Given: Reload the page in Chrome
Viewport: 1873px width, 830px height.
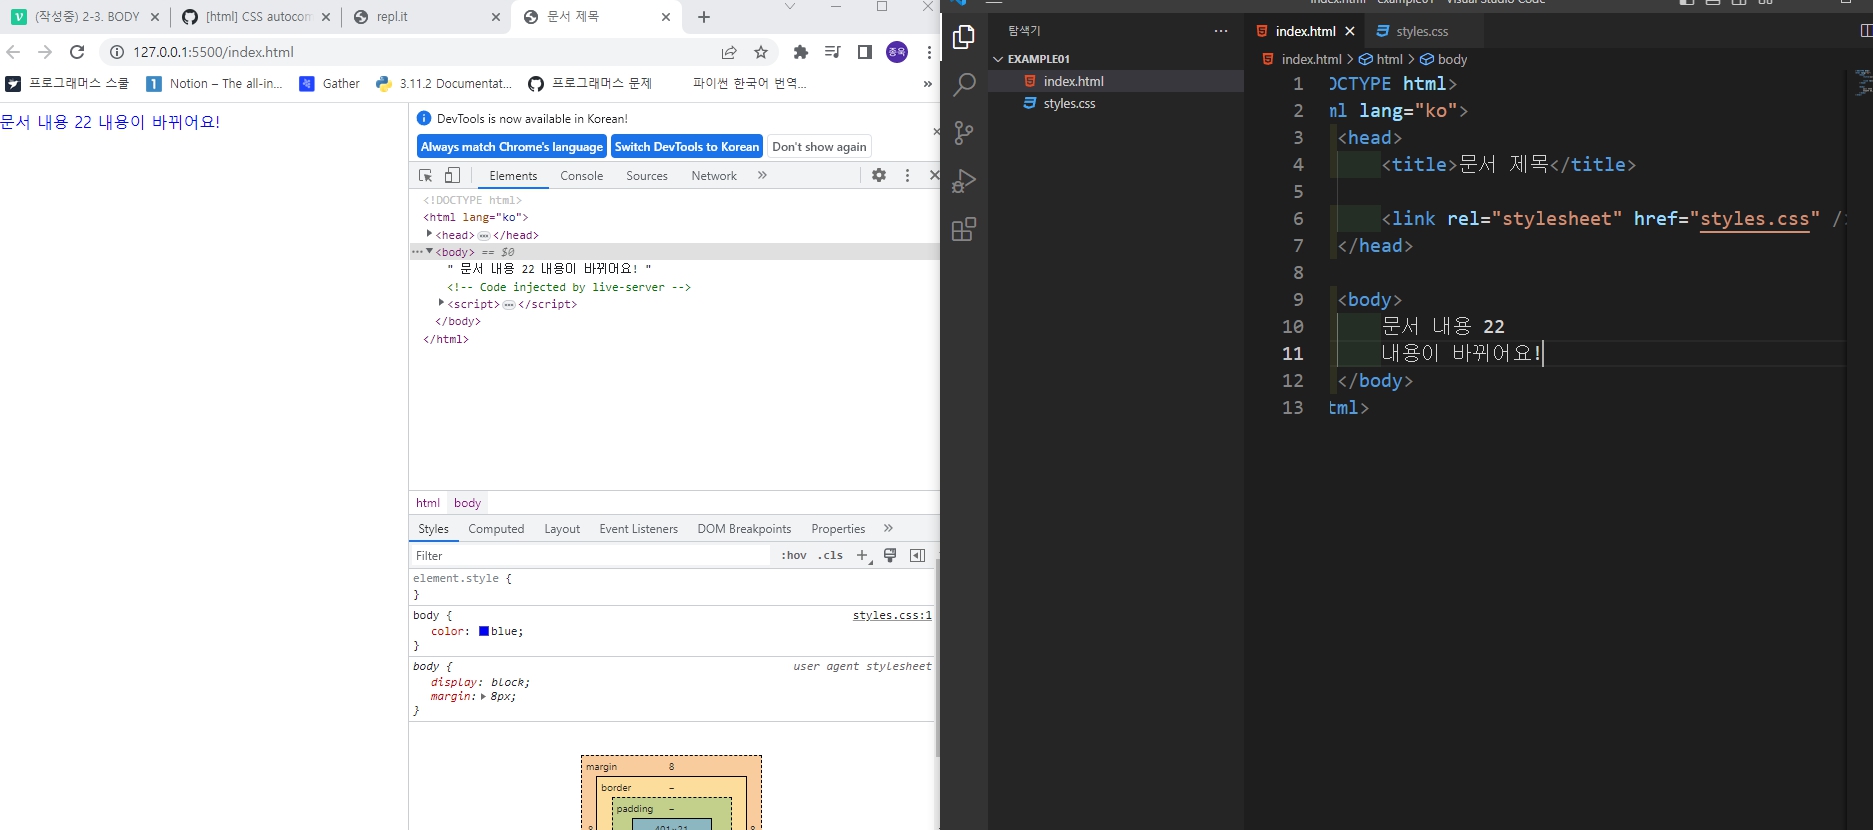Looking at the screenshot, I should 77,52.
